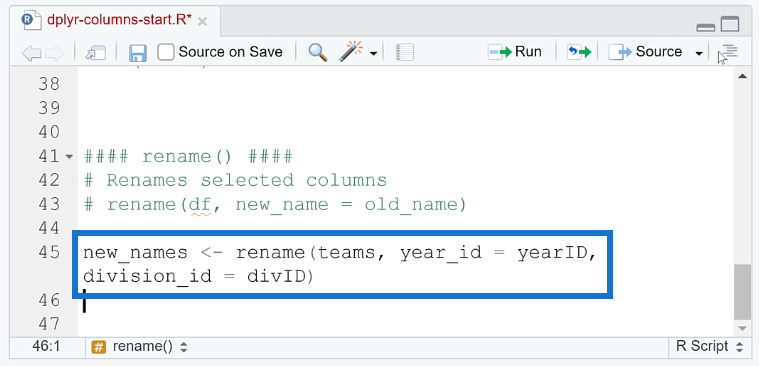Expand code tools dropdown arrow
The image size is (759, 366).
(x=373, y=53)
